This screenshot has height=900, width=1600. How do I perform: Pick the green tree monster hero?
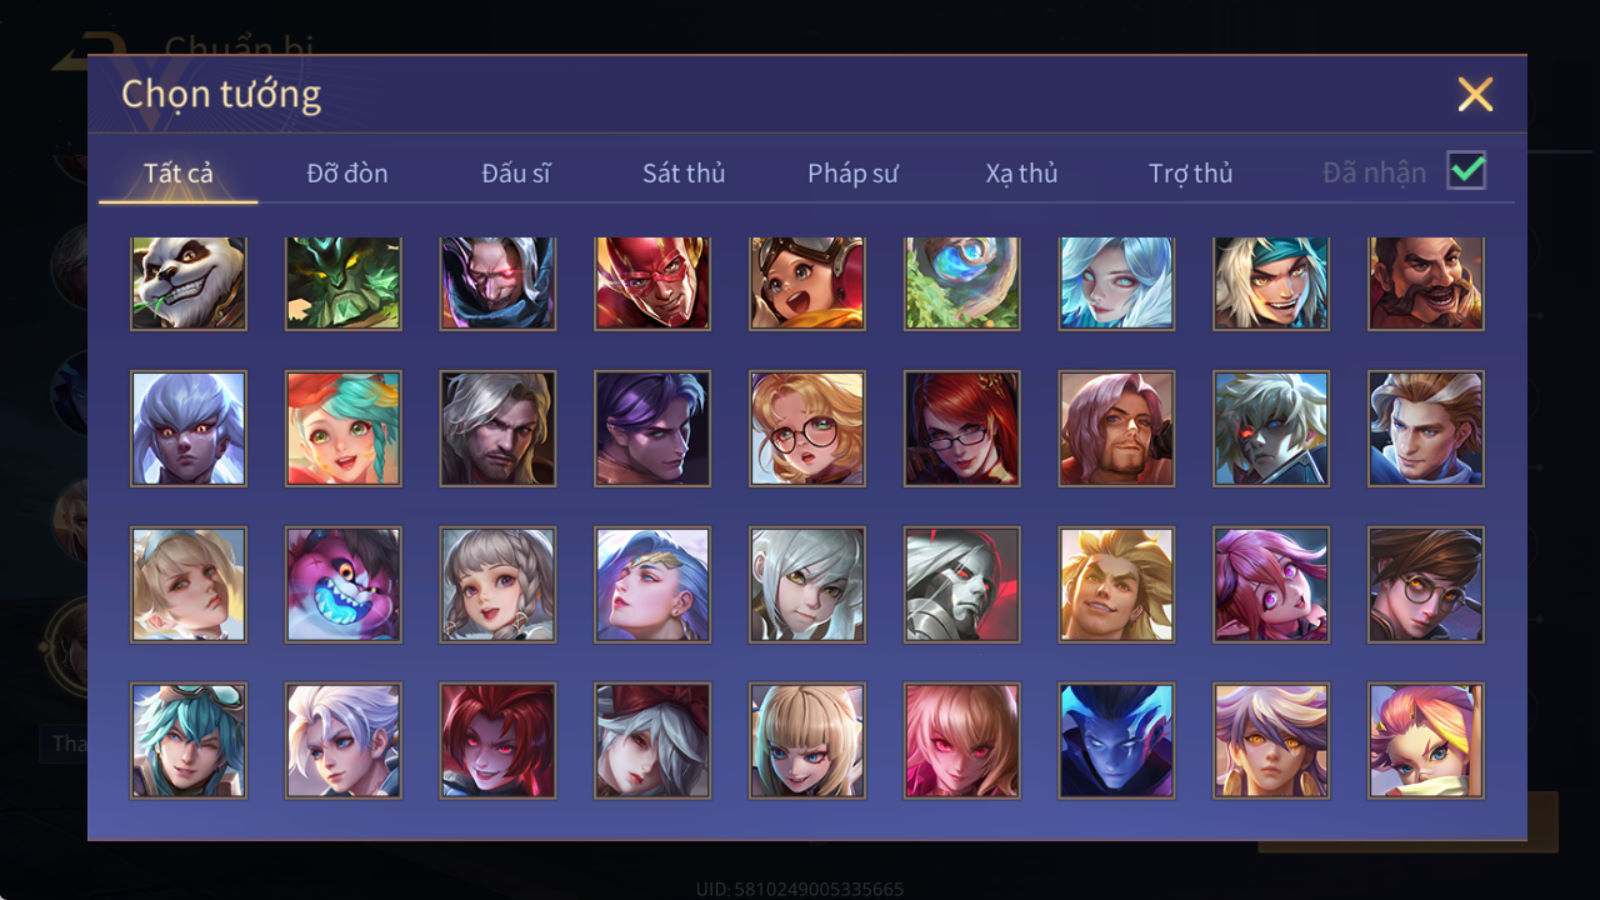[343, 283]
